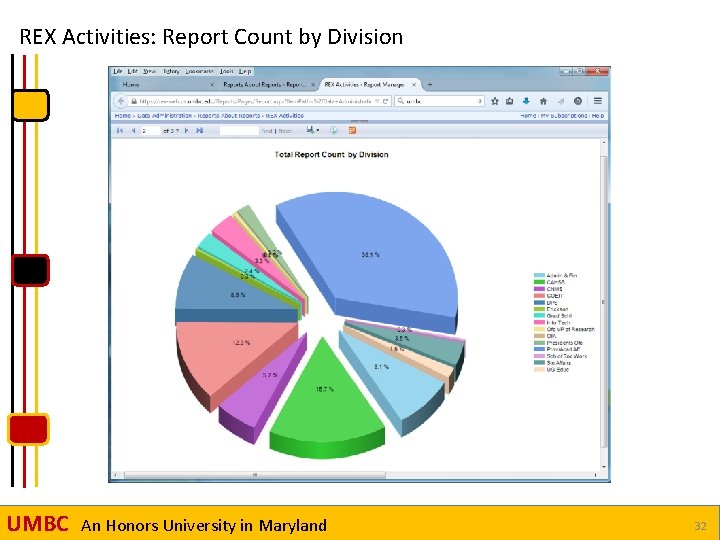The width and height of the screenshot is (720, 540).
Task: Go back with the browser back arrow
Action: 121,101
